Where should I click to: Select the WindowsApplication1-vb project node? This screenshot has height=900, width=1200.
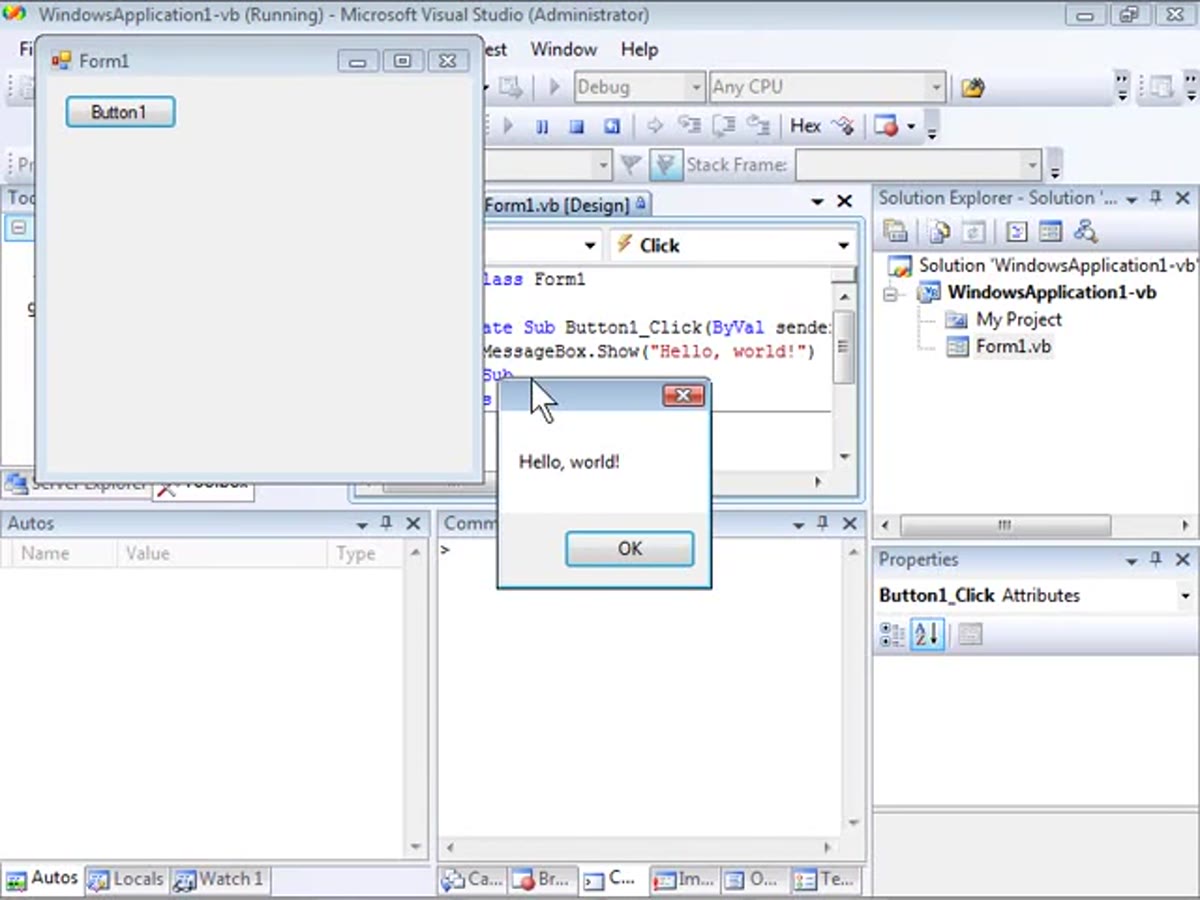(1052, 292)
